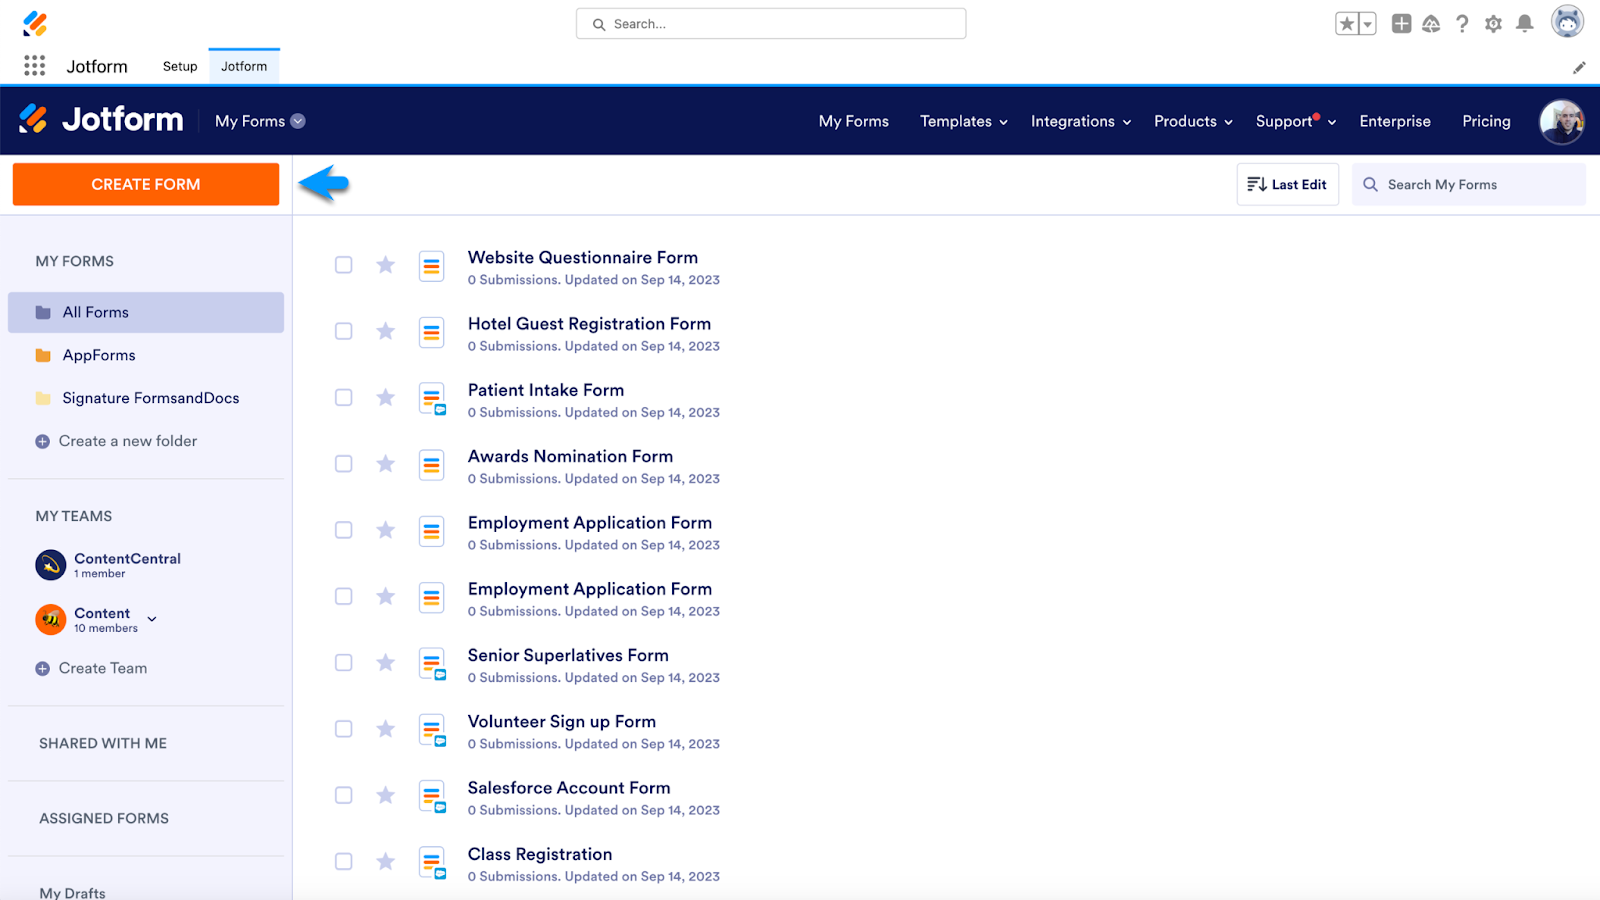Star the Salesforce Account Form
The width and height of the screenshot is (1600, 900).
(x=385, y=795)
